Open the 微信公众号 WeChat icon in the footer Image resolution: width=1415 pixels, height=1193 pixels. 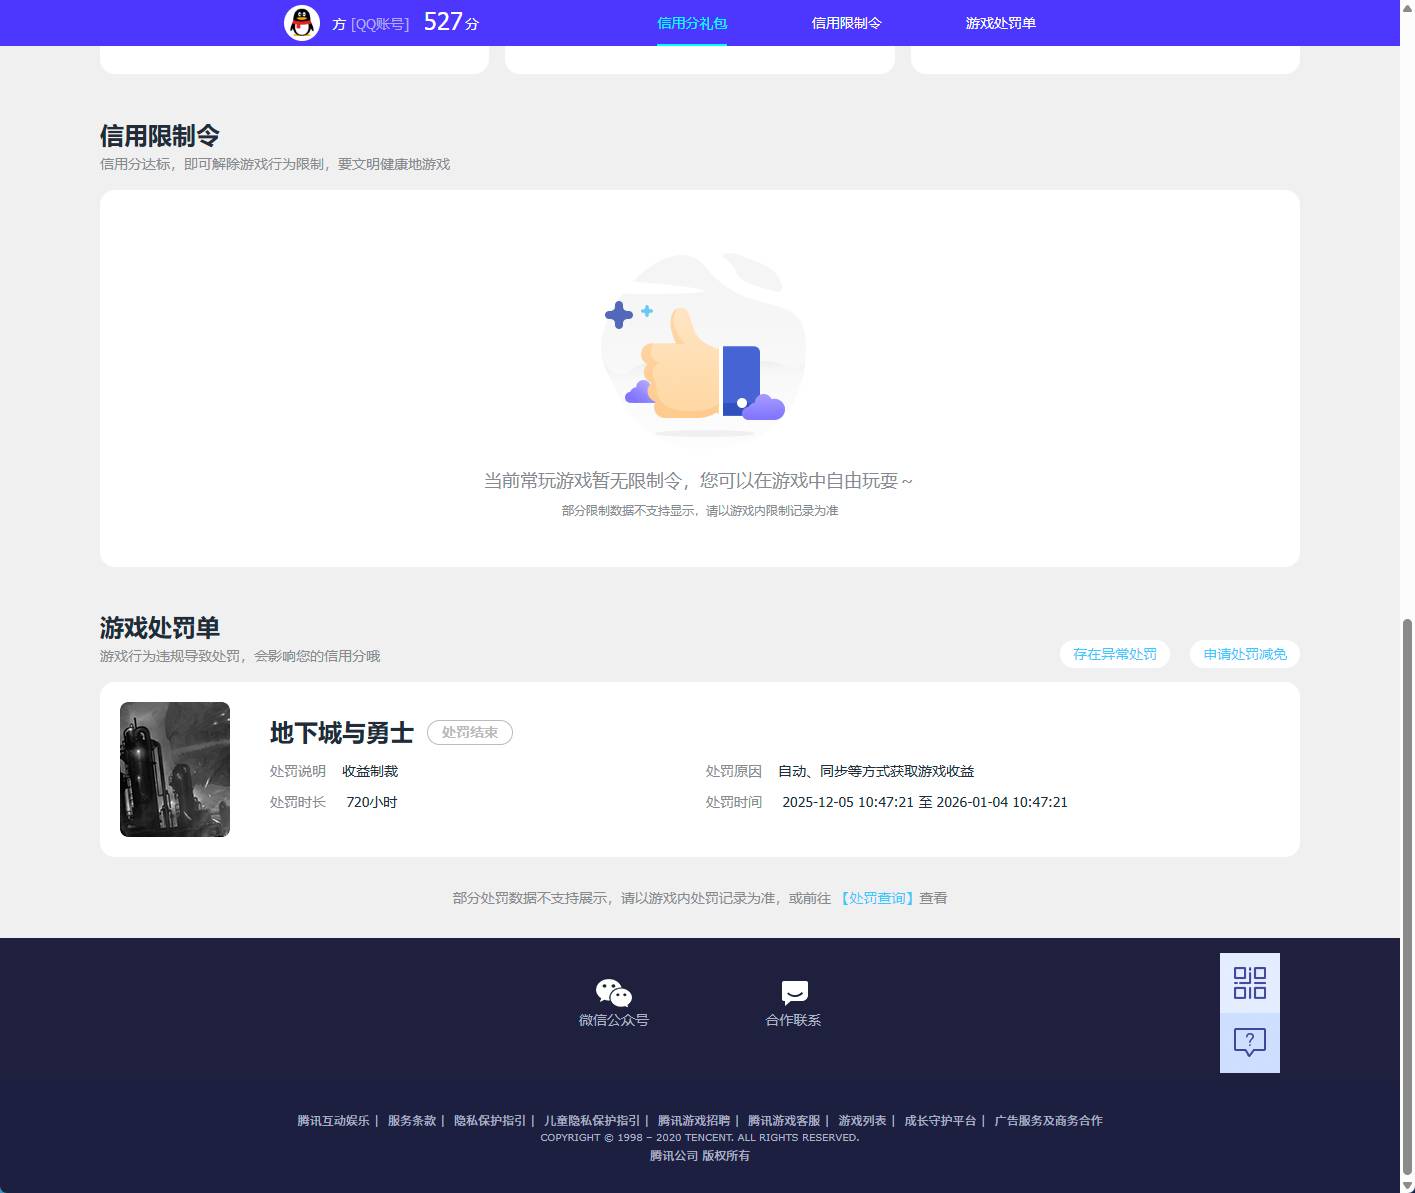pyautogui.click(x=613, y=993)
